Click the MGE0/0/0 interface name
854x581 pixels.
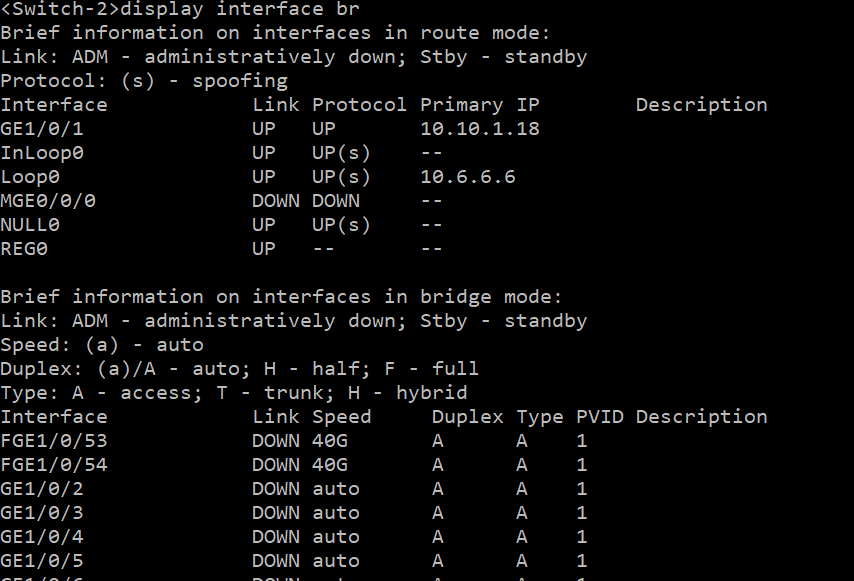pyautogui.click(x=48, y=201)
